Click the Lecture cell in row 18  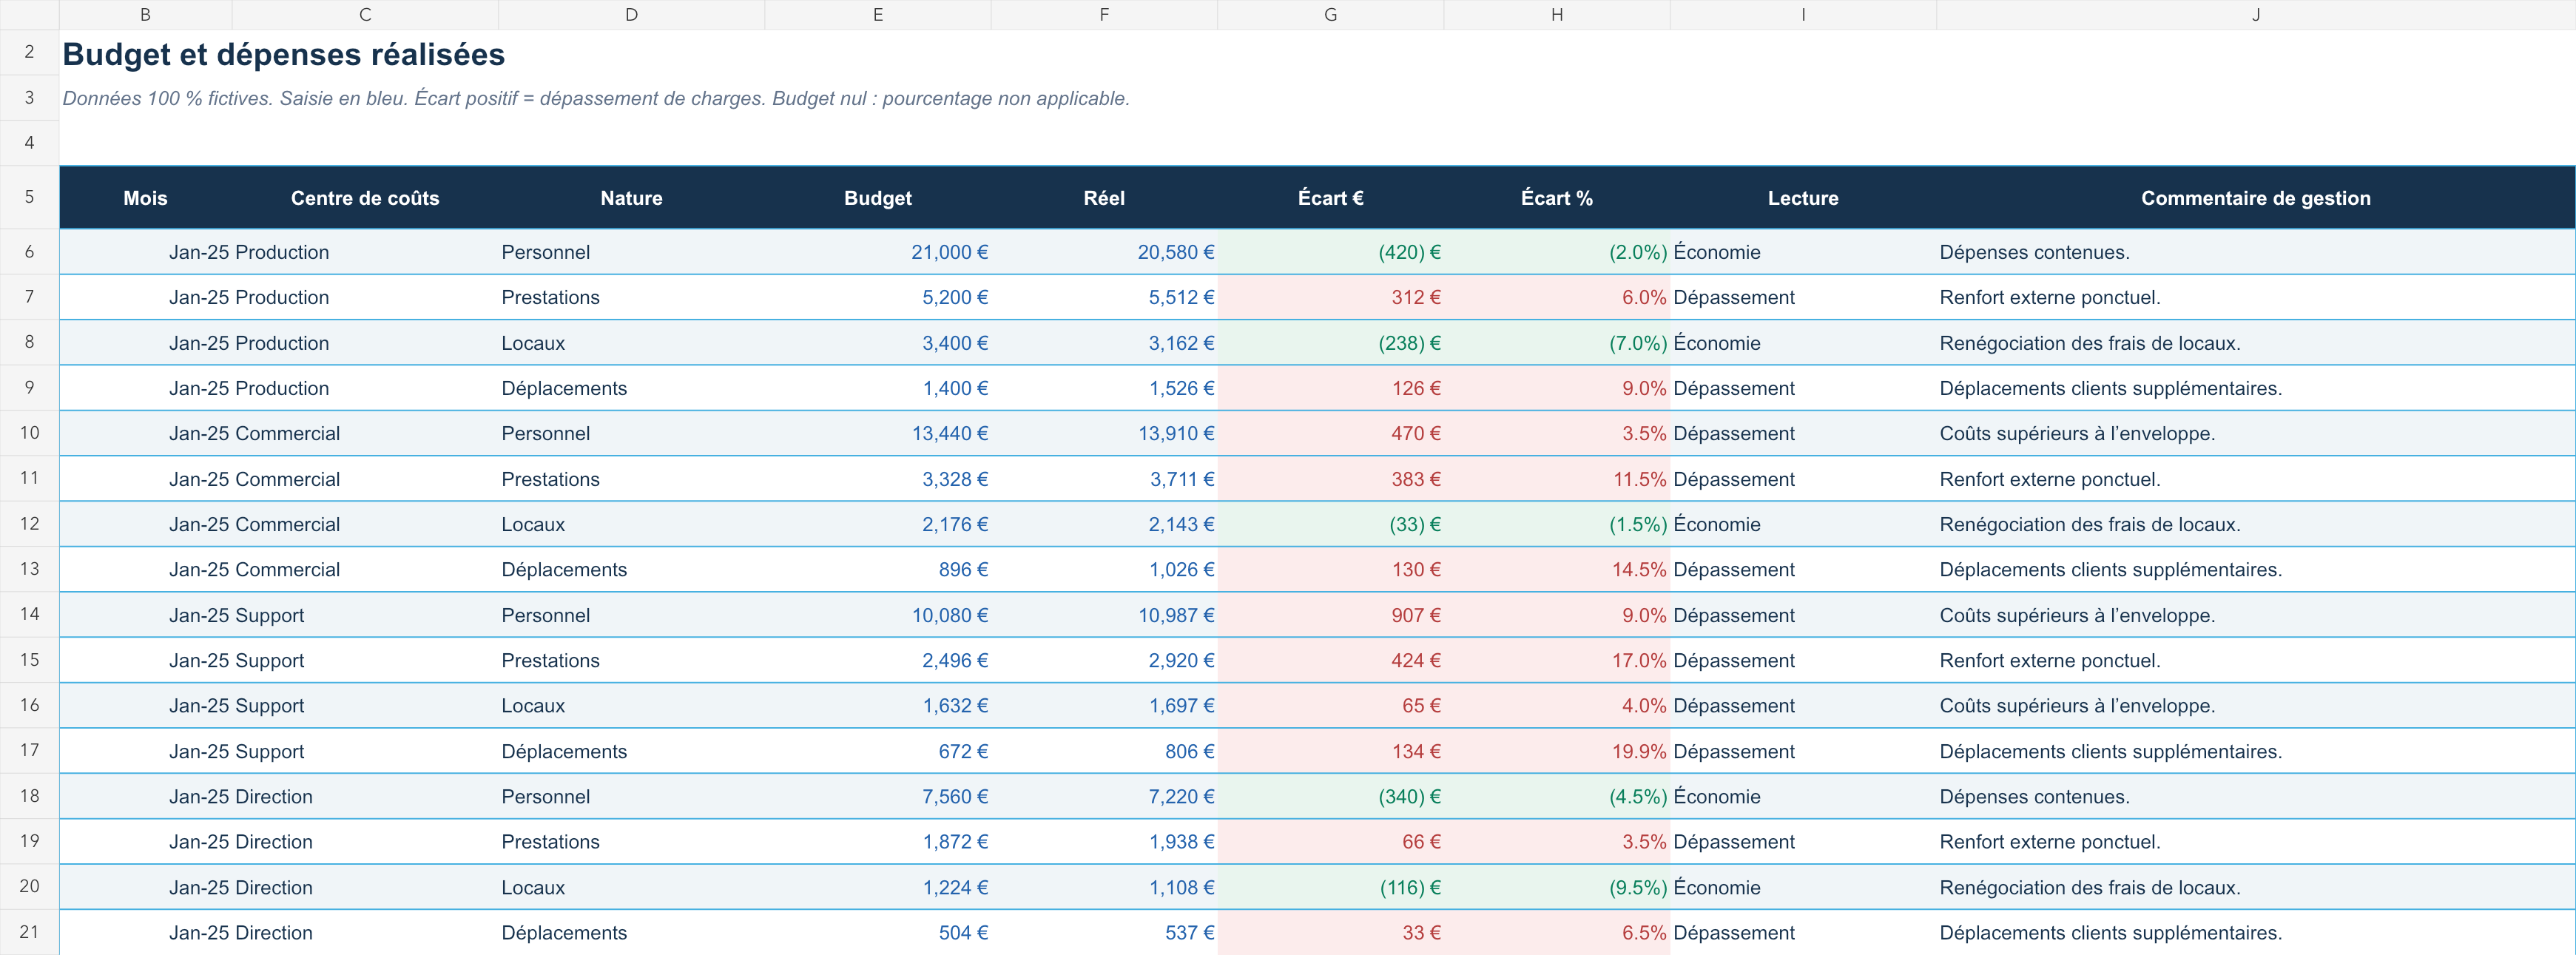tap(1803, 796)
